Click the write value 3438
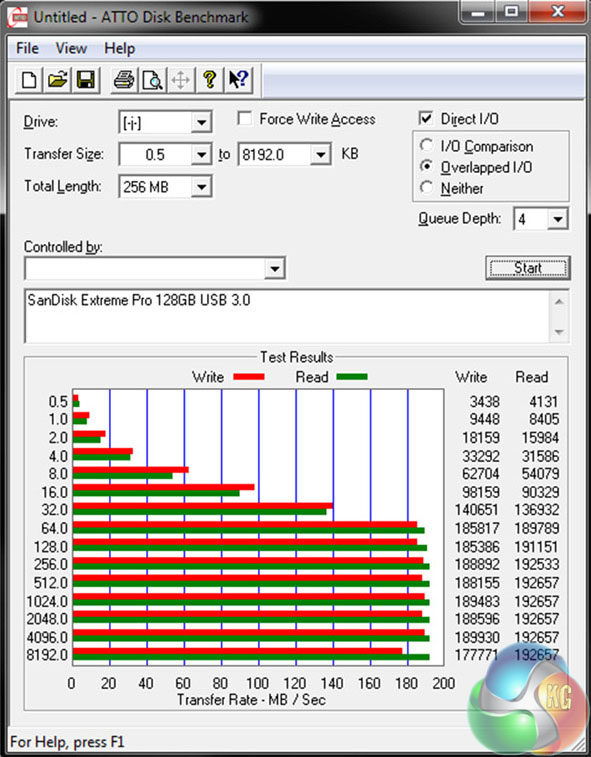591x757 pixels. pos(484,402)
